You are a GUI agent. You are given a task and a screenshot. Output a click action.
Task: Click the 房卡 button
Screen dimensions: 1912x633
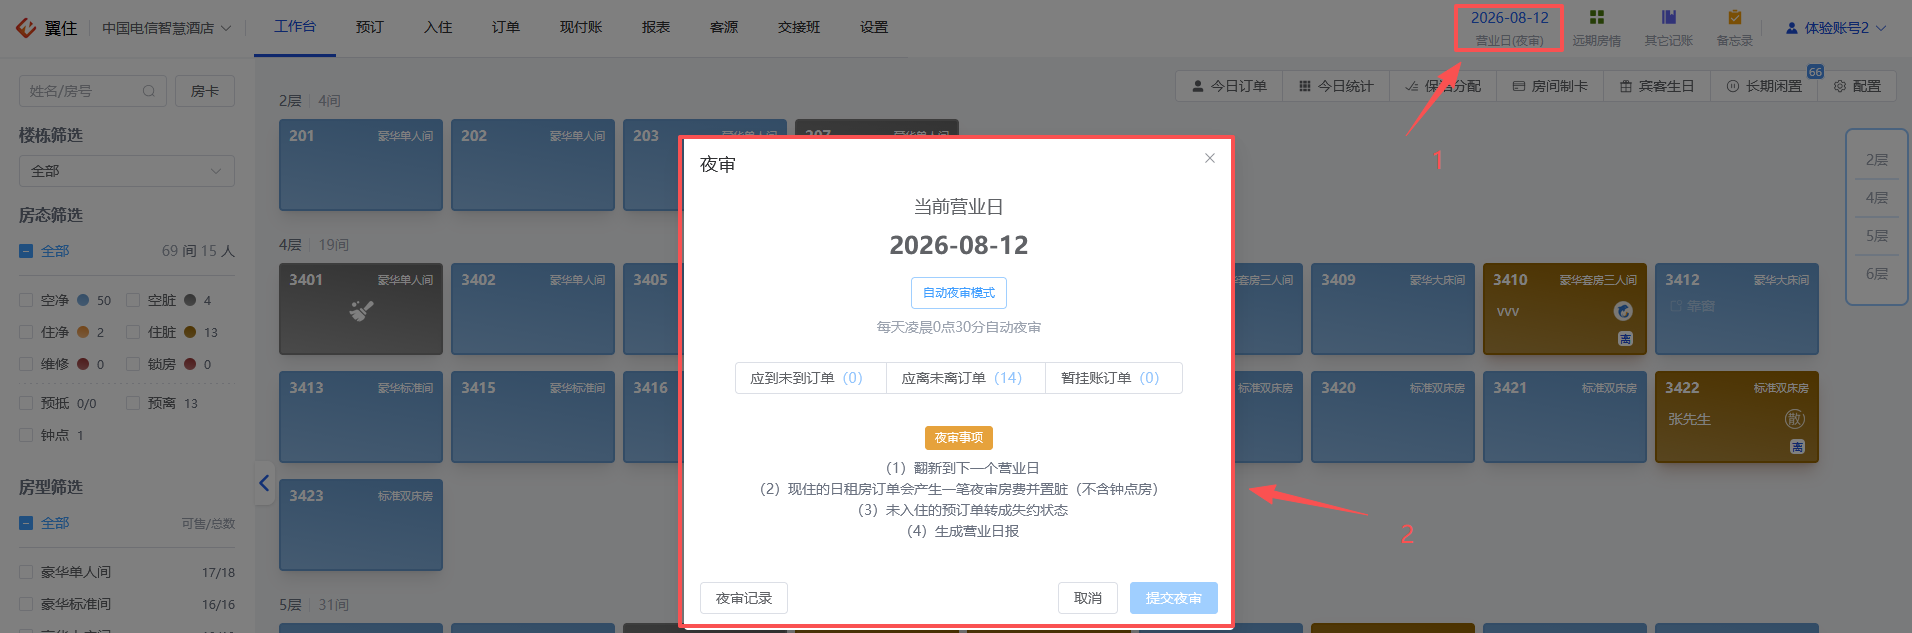[205, 91]
